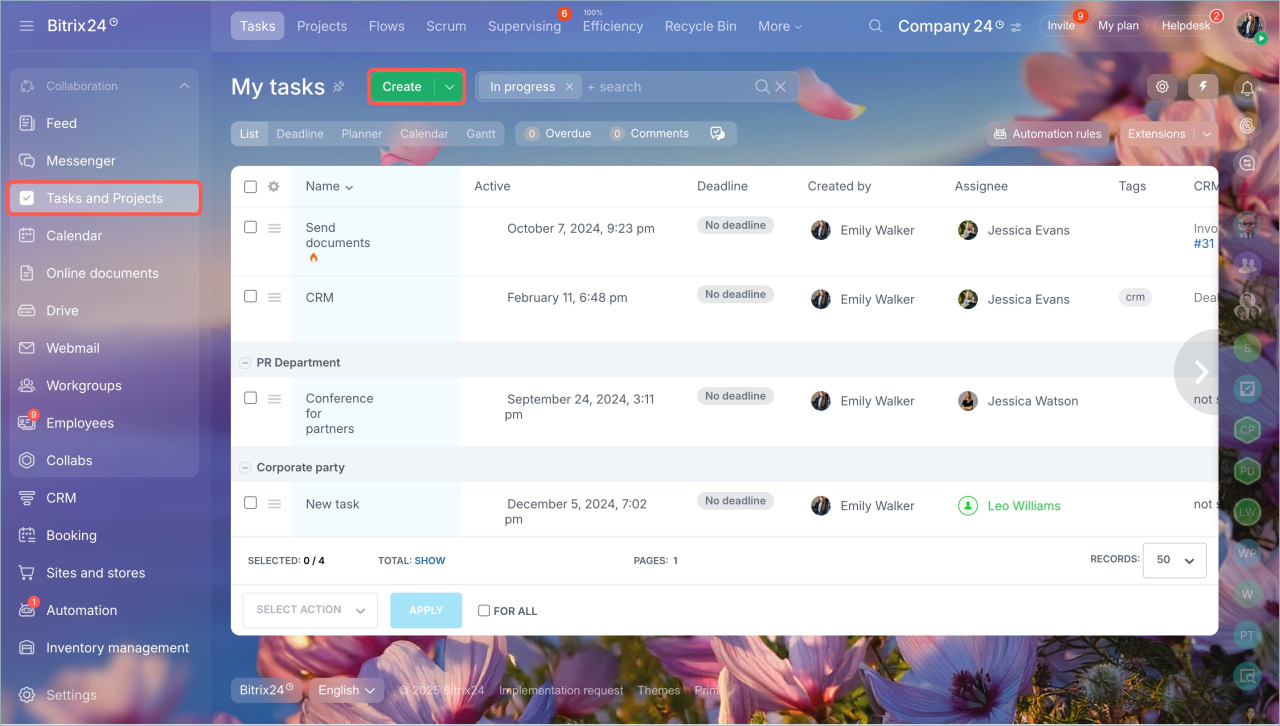Image resolution: width=1280 pixels, height=726 pixels.
Task: Click the magnifier in the filter field
Action: point(763,87)
